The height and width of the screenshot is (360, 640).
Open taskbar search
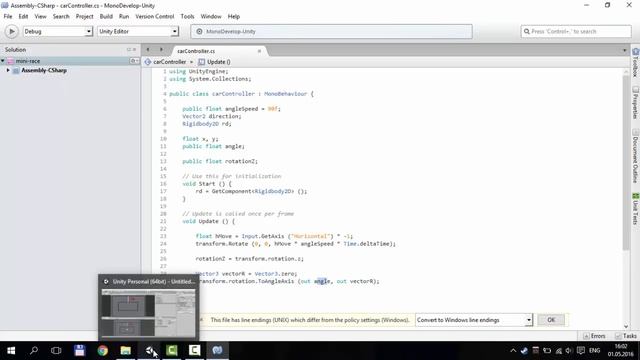coord(34,351)
